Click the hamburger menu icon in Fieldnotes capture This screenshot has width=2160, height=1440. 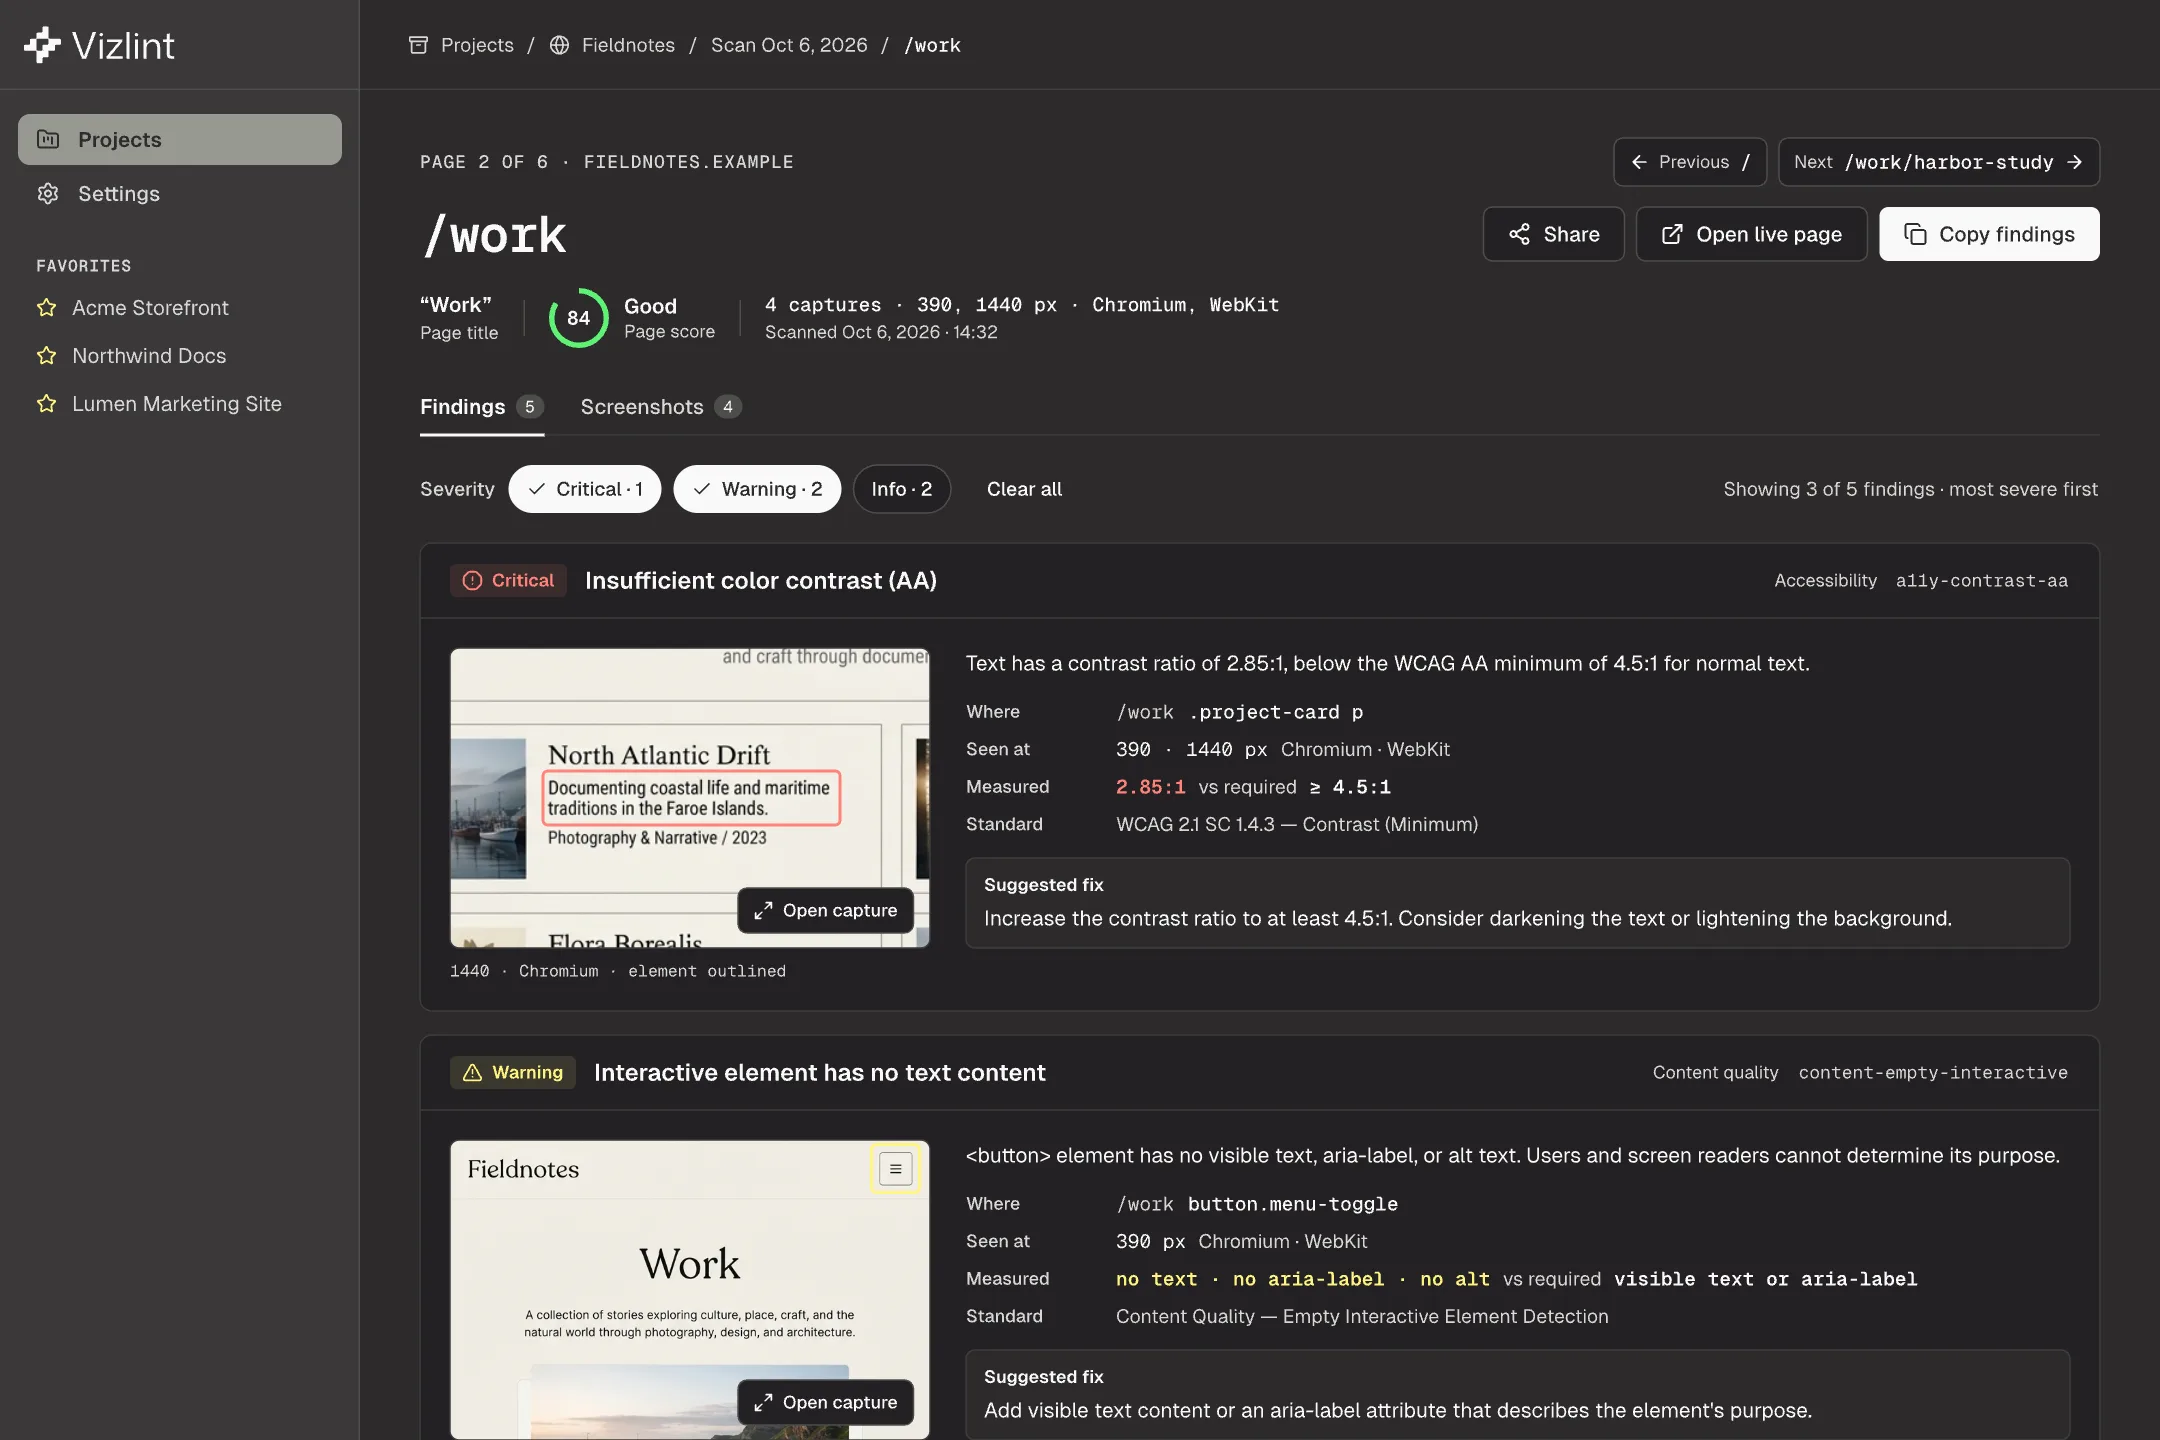tap(895, 1169)
